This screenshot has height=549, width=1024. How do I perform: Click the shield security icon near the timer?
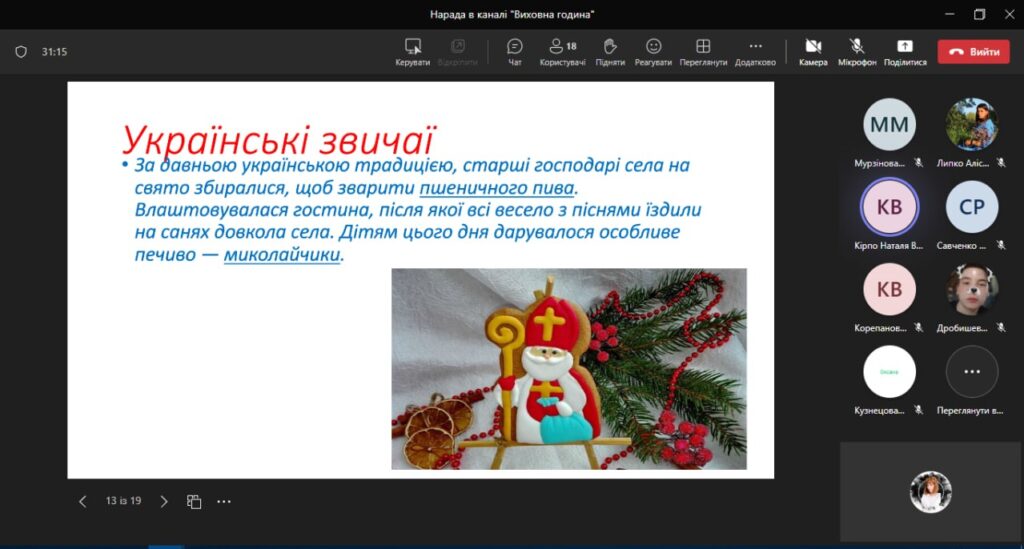point(21,52)
